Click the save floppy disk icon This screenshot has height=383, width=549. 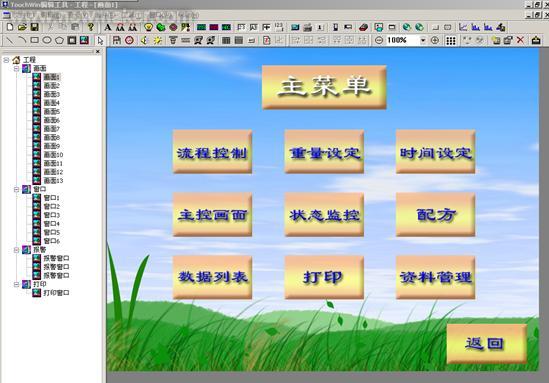[34, 27]
